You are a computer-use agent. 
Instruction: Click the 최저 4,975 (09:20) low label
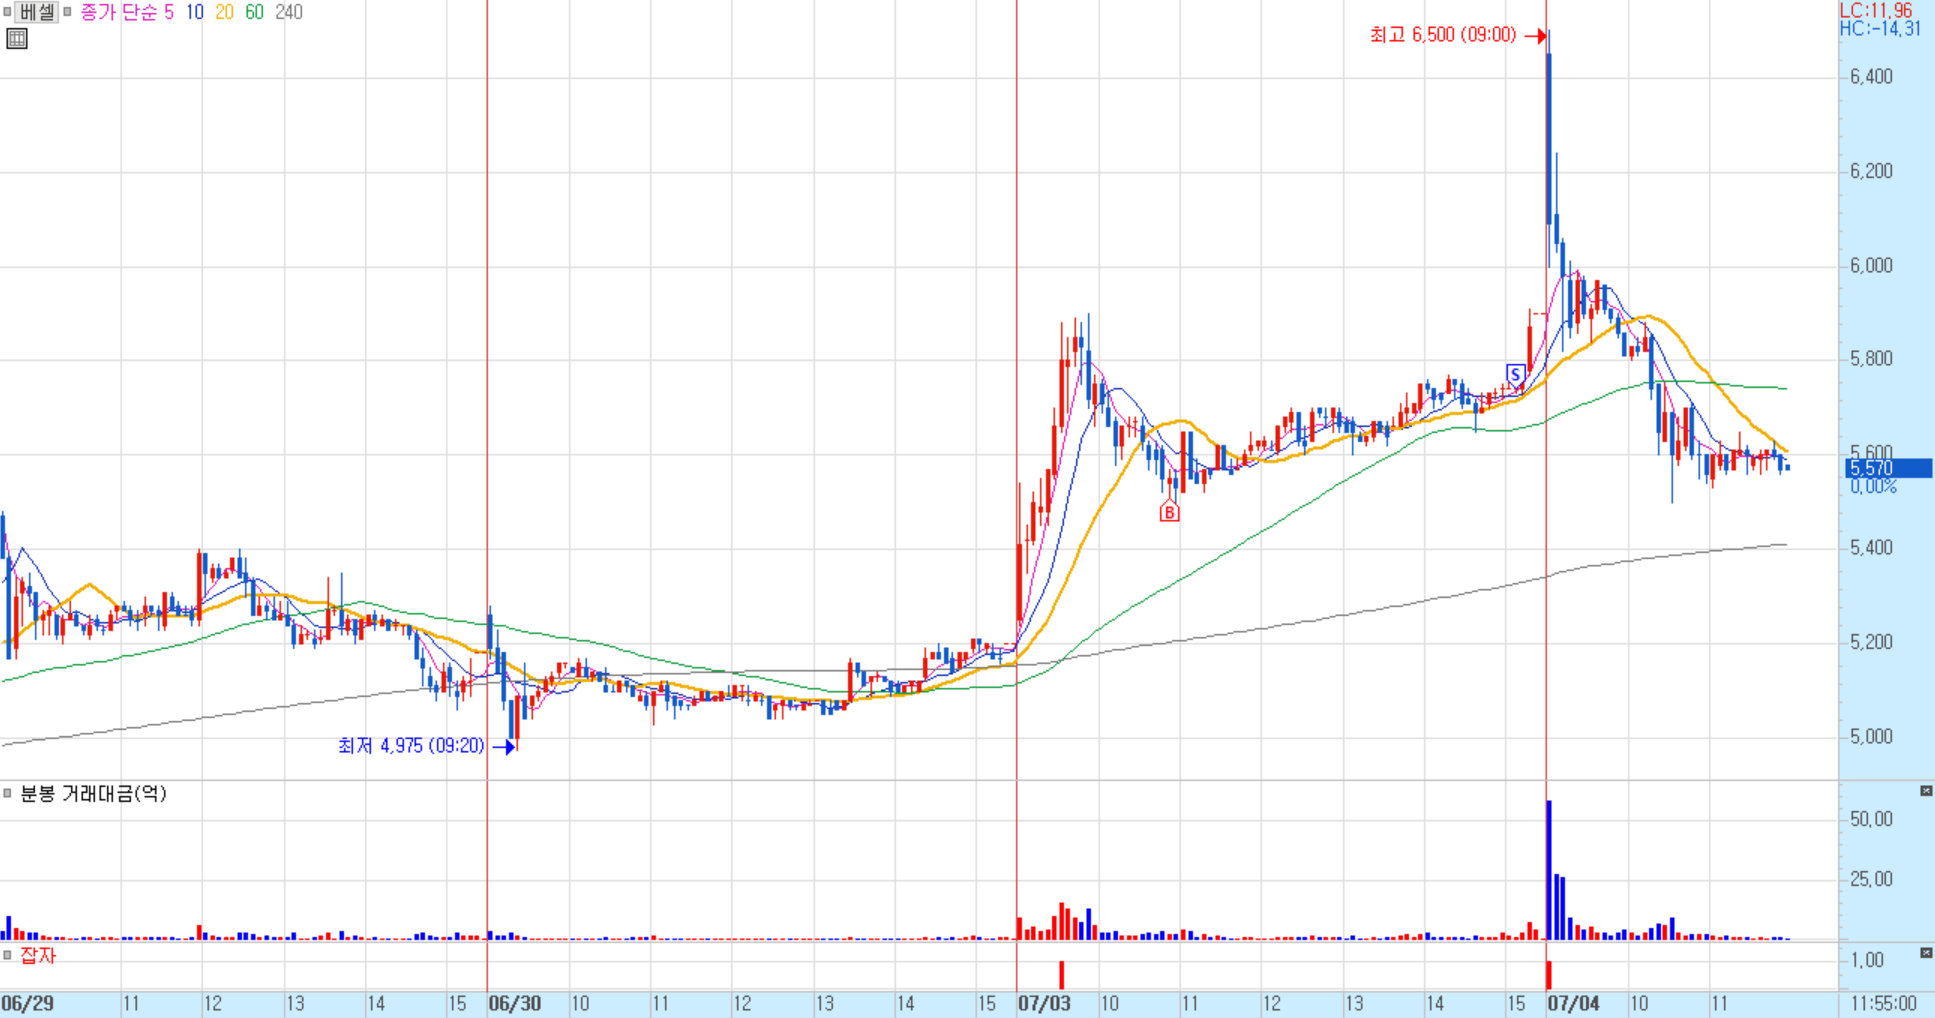[411, 746]
